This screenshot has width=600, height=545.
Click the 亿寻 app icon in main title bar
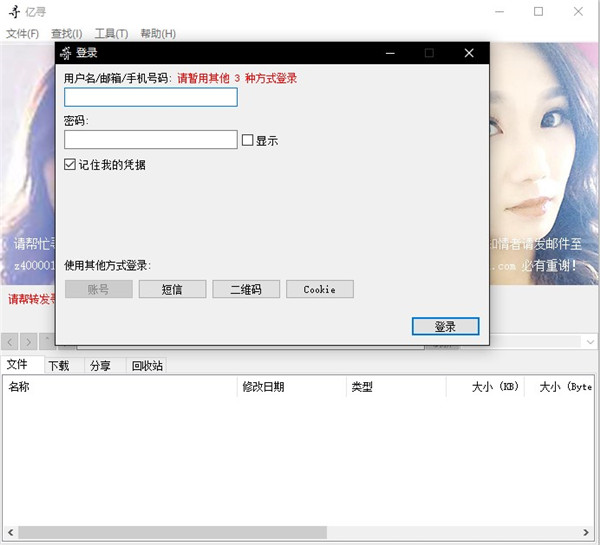click(14, 12)
